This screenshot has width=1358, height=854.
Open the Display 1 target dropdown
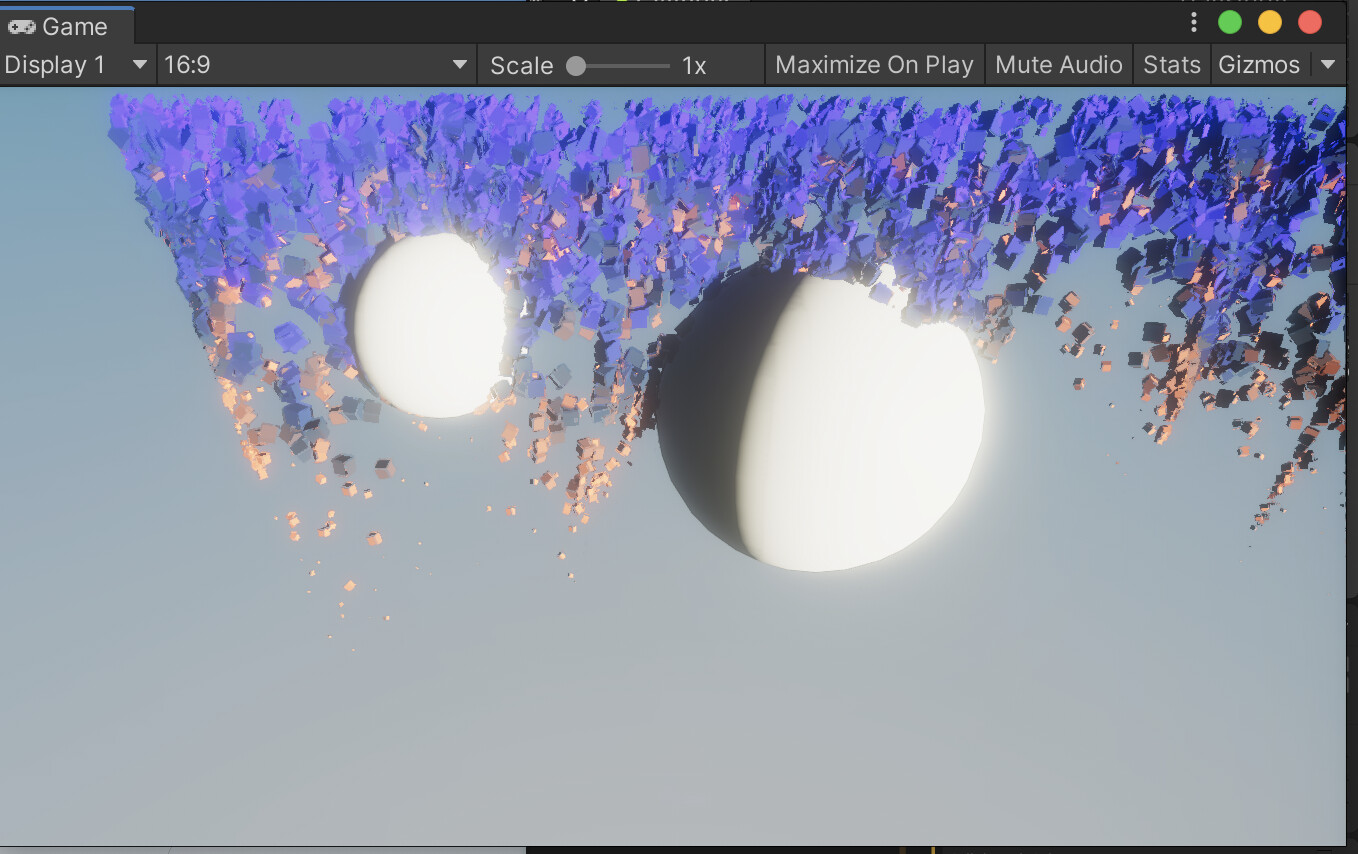click(75, 64)
